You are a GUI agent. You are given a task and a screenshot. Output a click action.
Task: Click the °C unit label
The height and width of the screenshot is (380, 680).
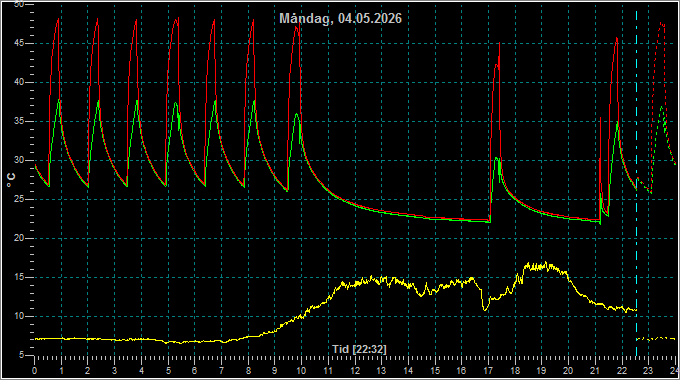(x=11, y=180)
